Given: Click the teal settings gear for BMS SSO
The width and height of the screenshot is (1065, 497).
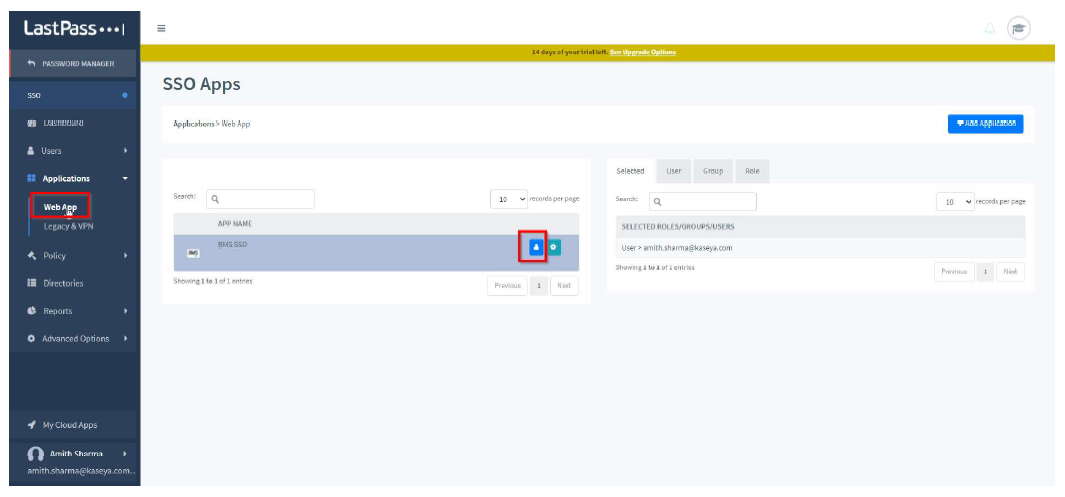Looking at the screenshot, I should pyautogui.click(x=554, y=248).
